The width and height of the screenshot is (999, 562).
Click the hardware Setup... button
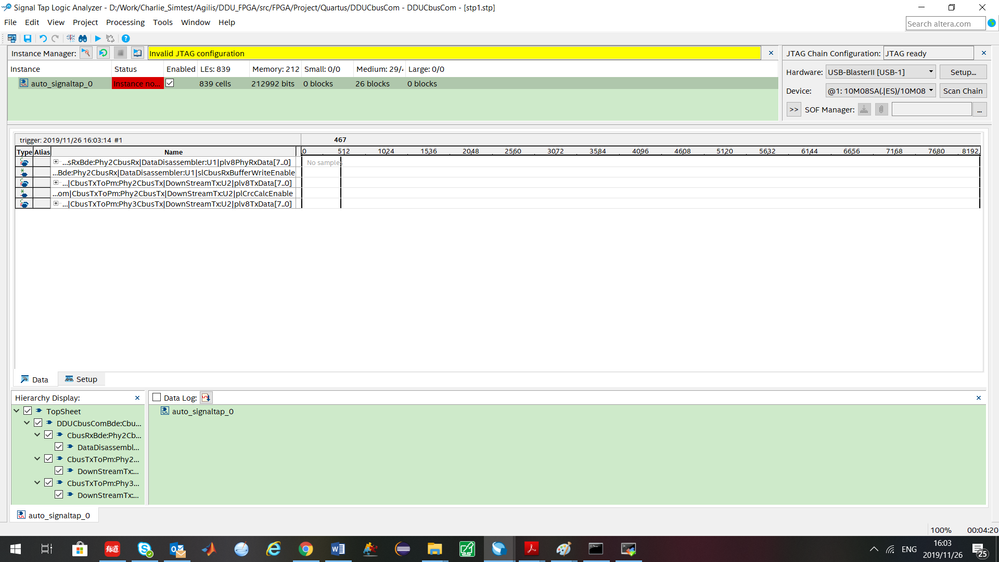[x=963, y=72]
